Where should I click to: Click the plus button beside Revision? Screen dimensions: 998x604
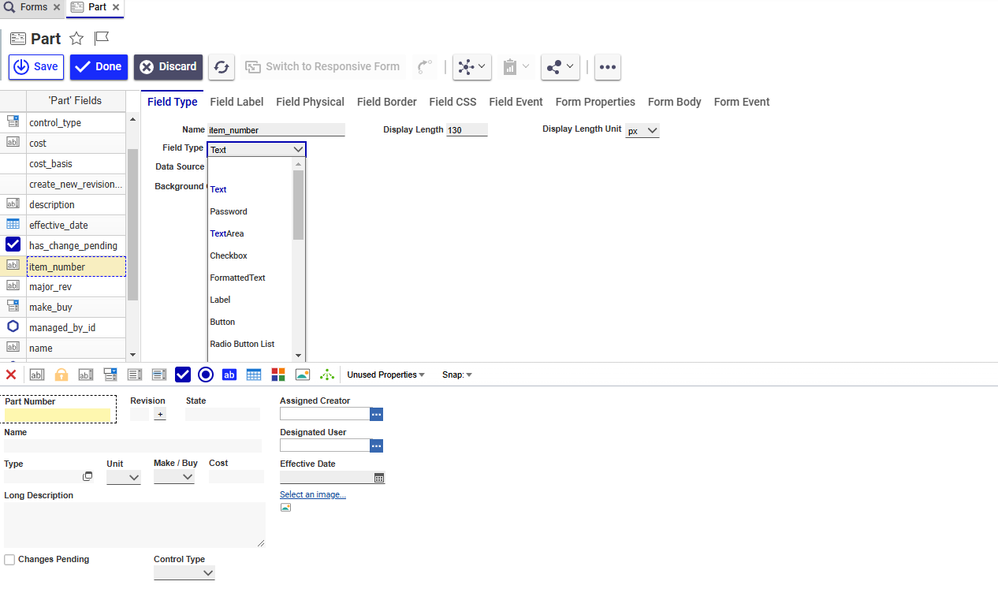coord(160,414)
